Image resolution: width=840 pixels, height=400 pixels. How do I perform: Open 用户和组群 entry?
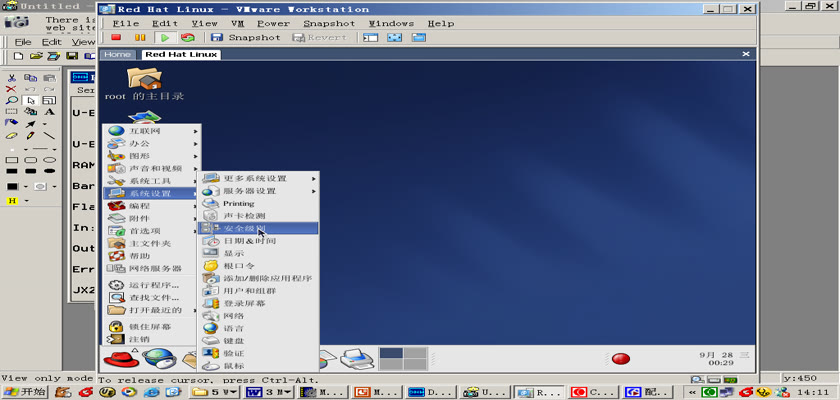point(259,291)
